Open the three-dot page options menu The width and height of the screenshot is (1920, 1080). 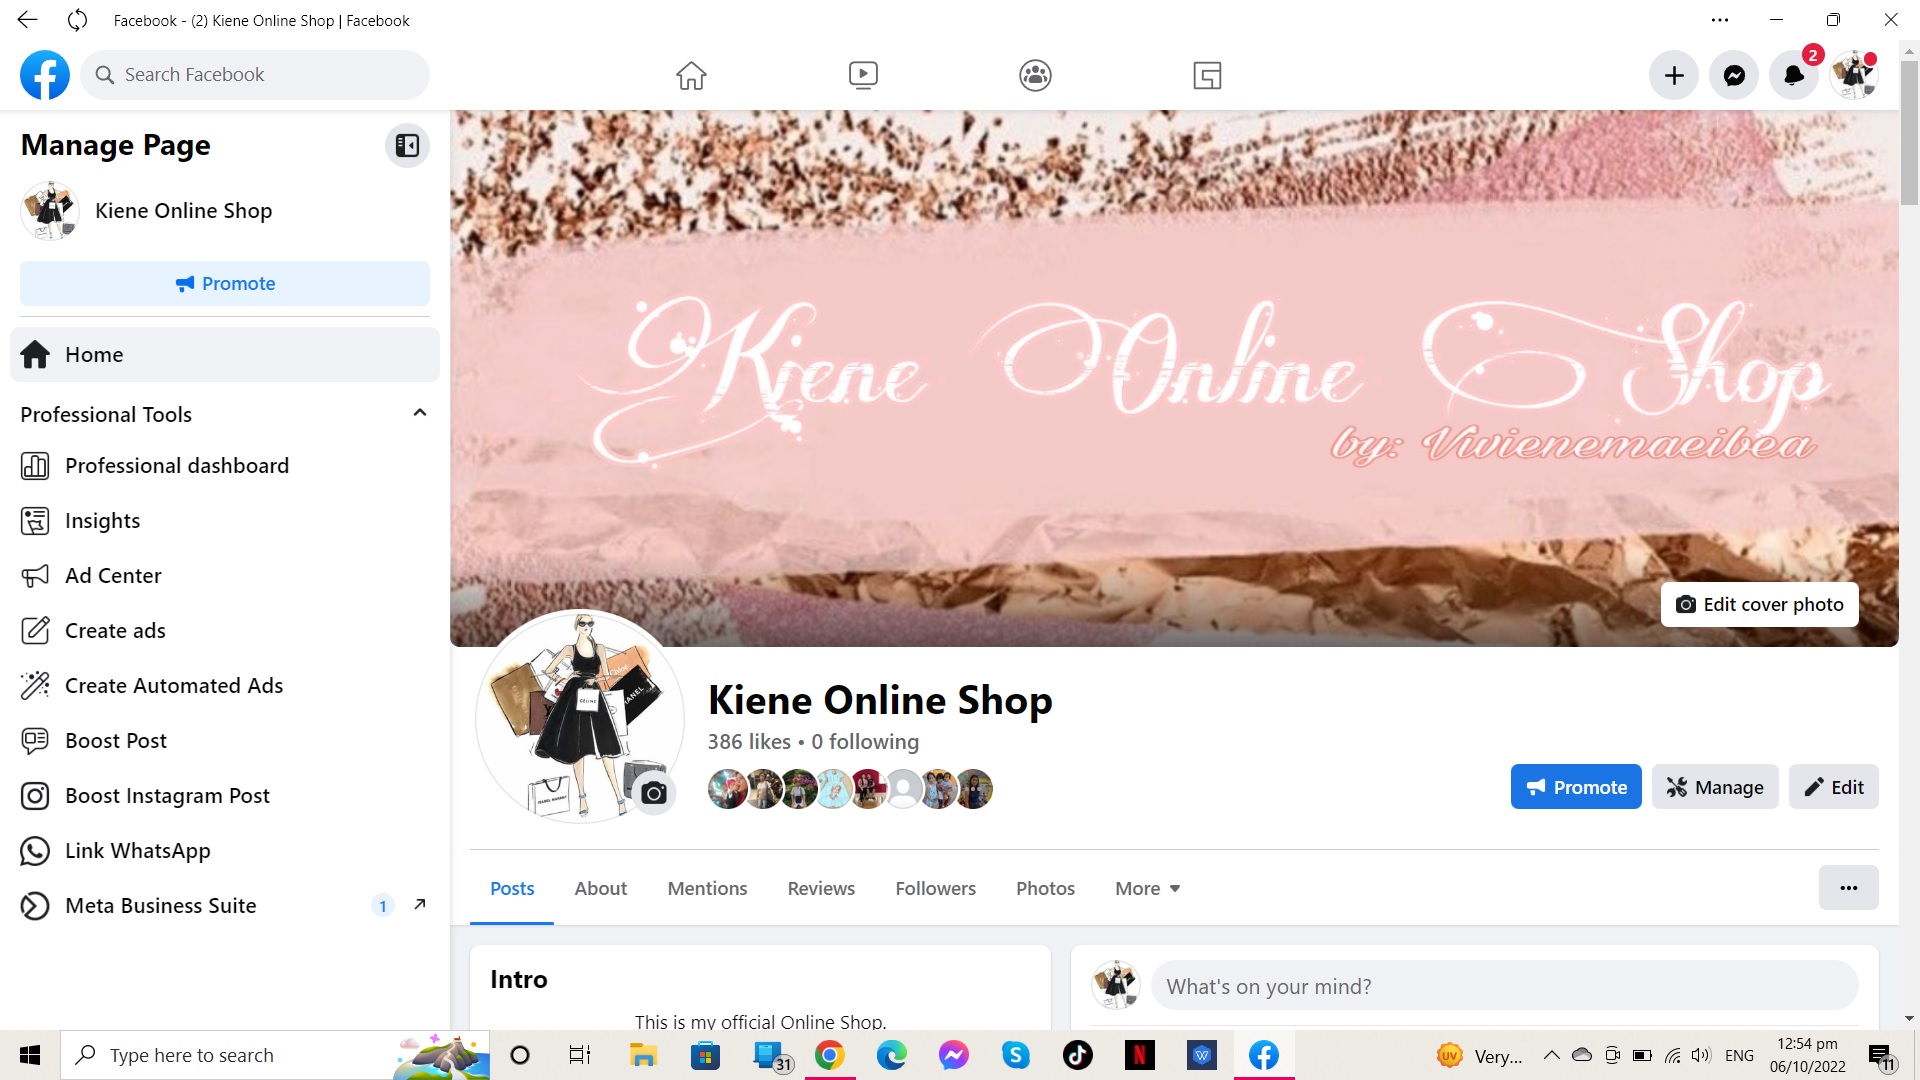pyautogui.click(x=1848, y=888)
